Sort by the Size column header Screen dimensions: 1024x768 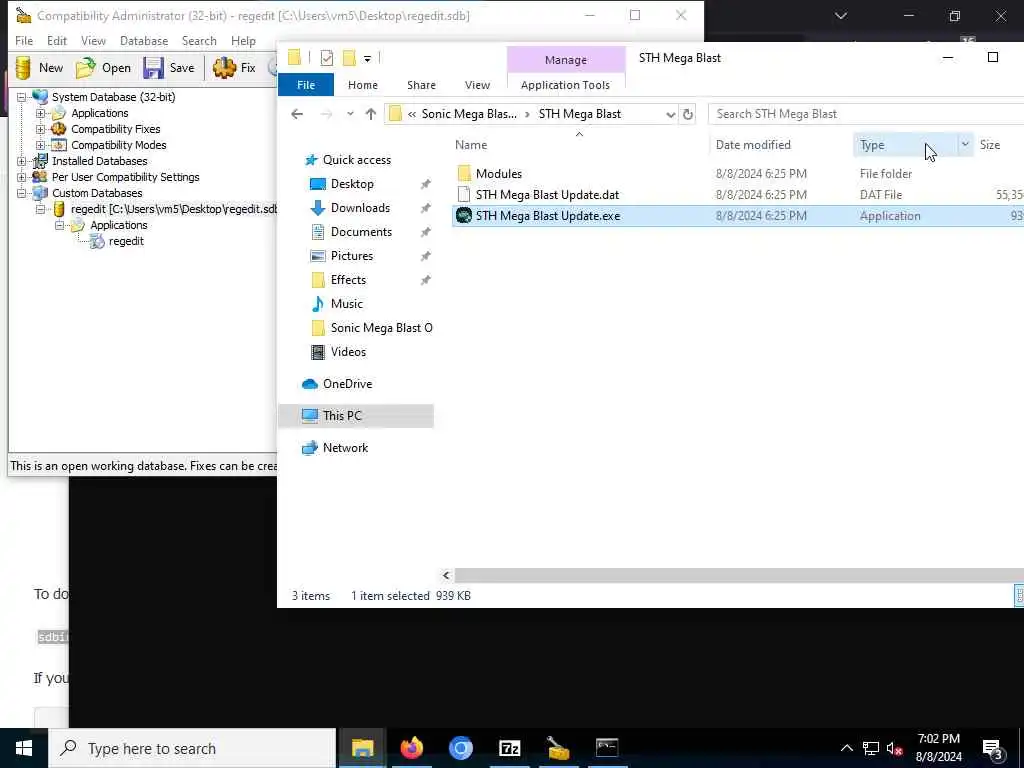point(990,145)
